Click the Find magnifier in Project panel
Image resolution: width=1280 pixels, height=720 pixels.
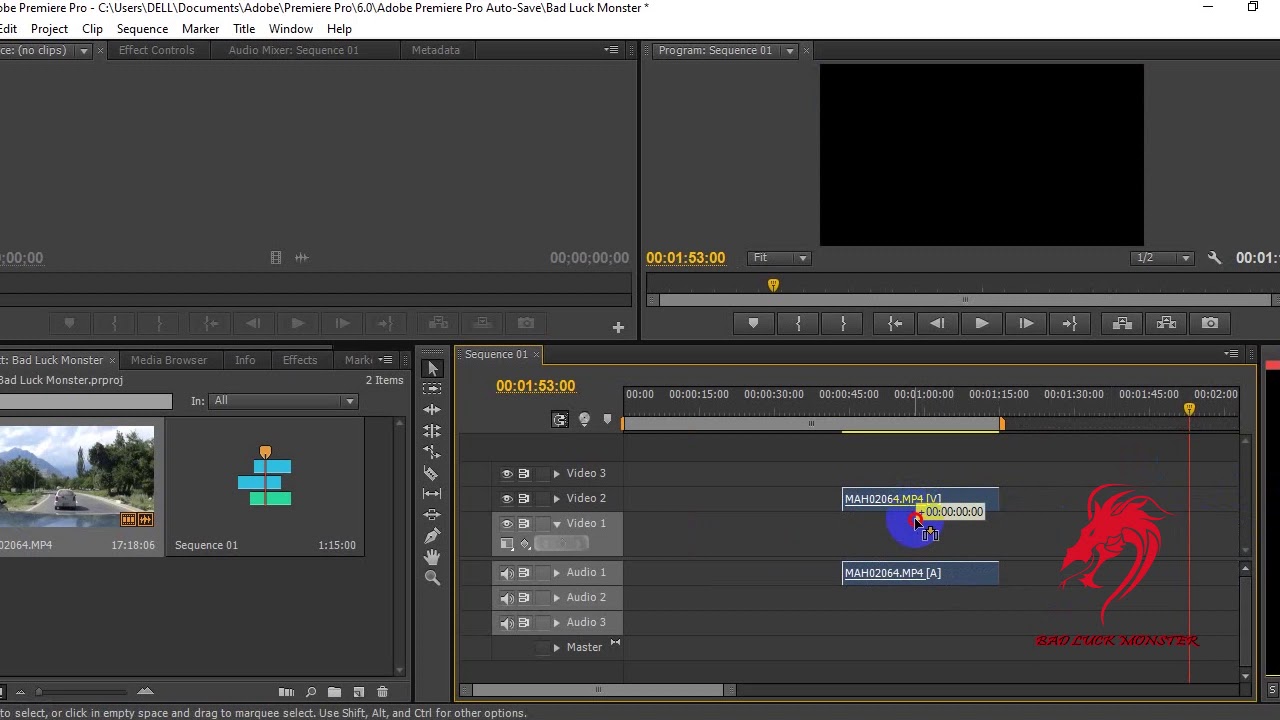(311, 692)
